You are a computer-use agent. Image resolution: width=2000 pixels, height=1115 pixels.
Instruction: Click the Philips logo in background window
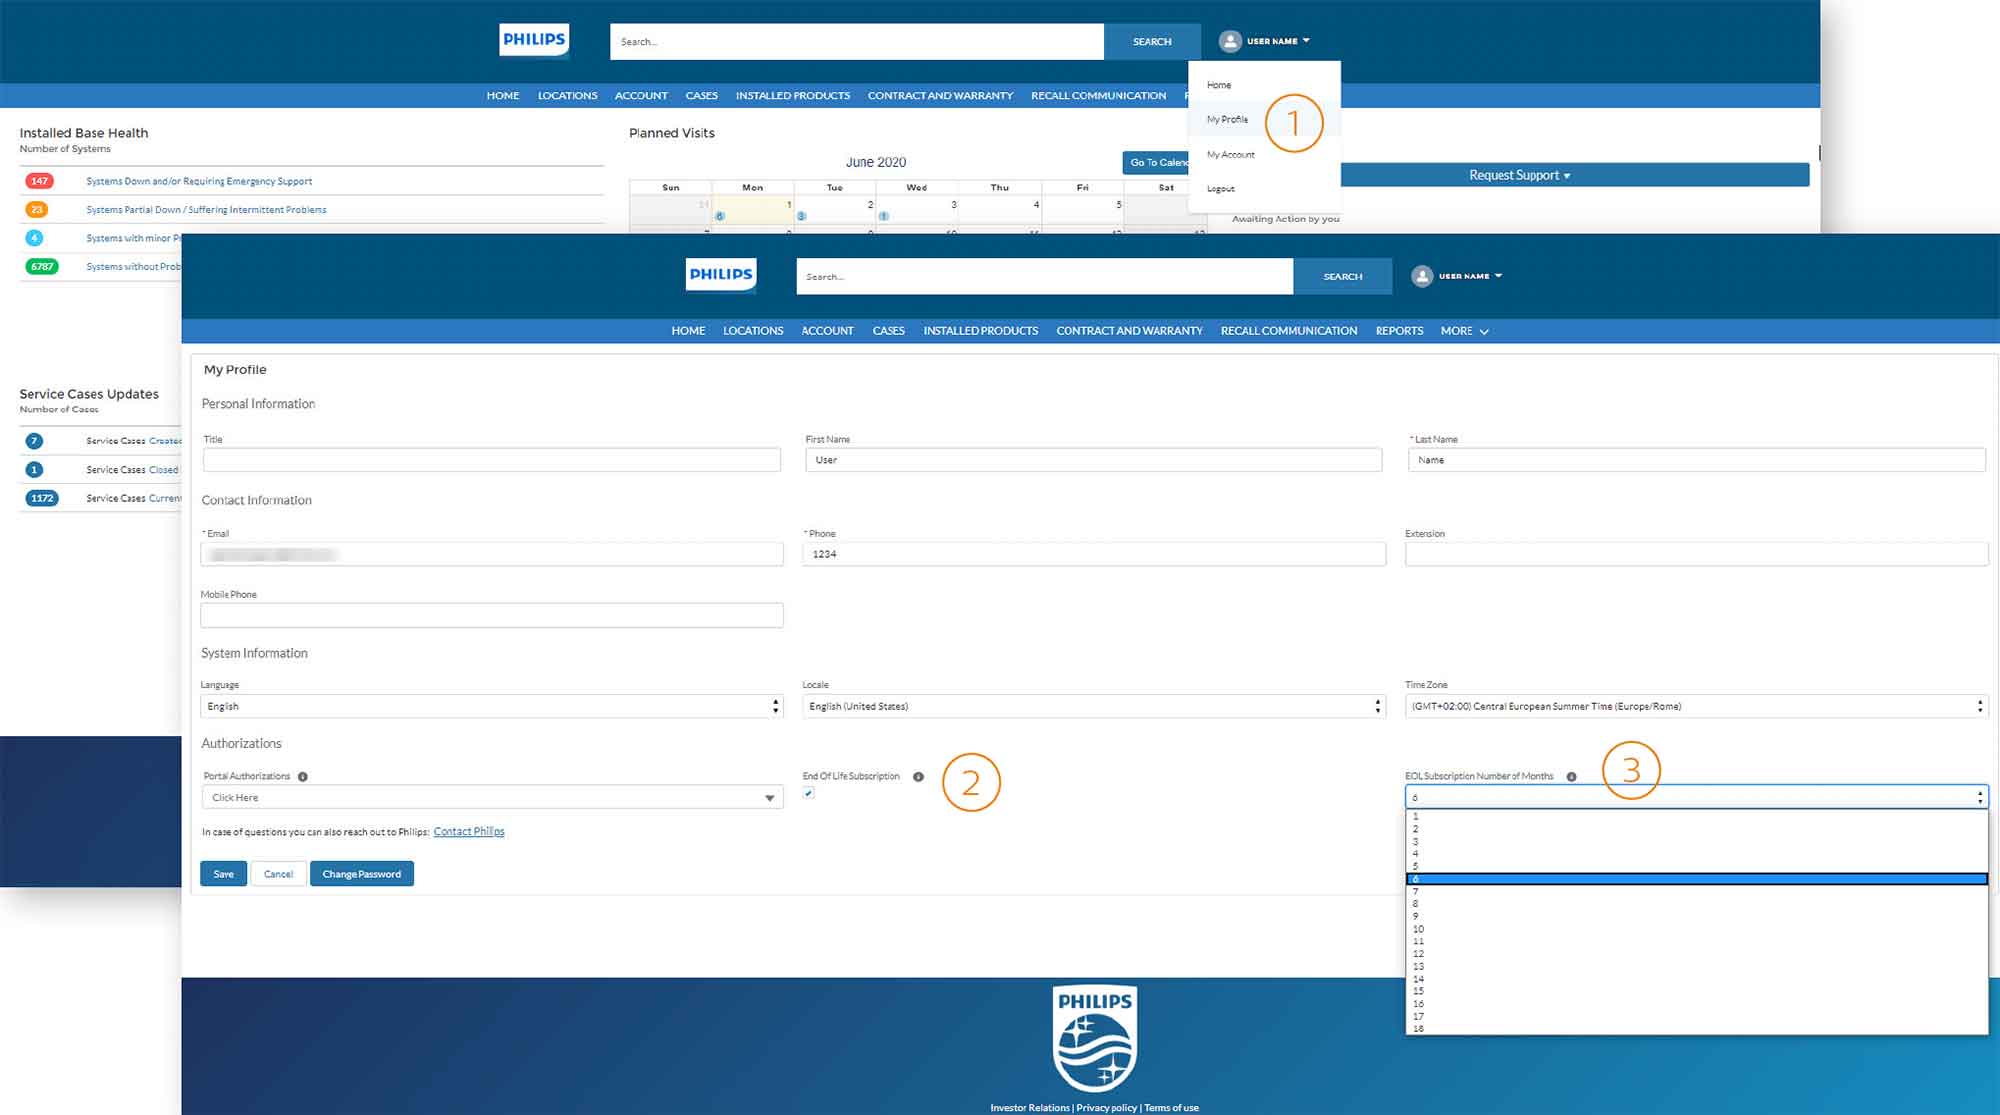click(534, 40)
